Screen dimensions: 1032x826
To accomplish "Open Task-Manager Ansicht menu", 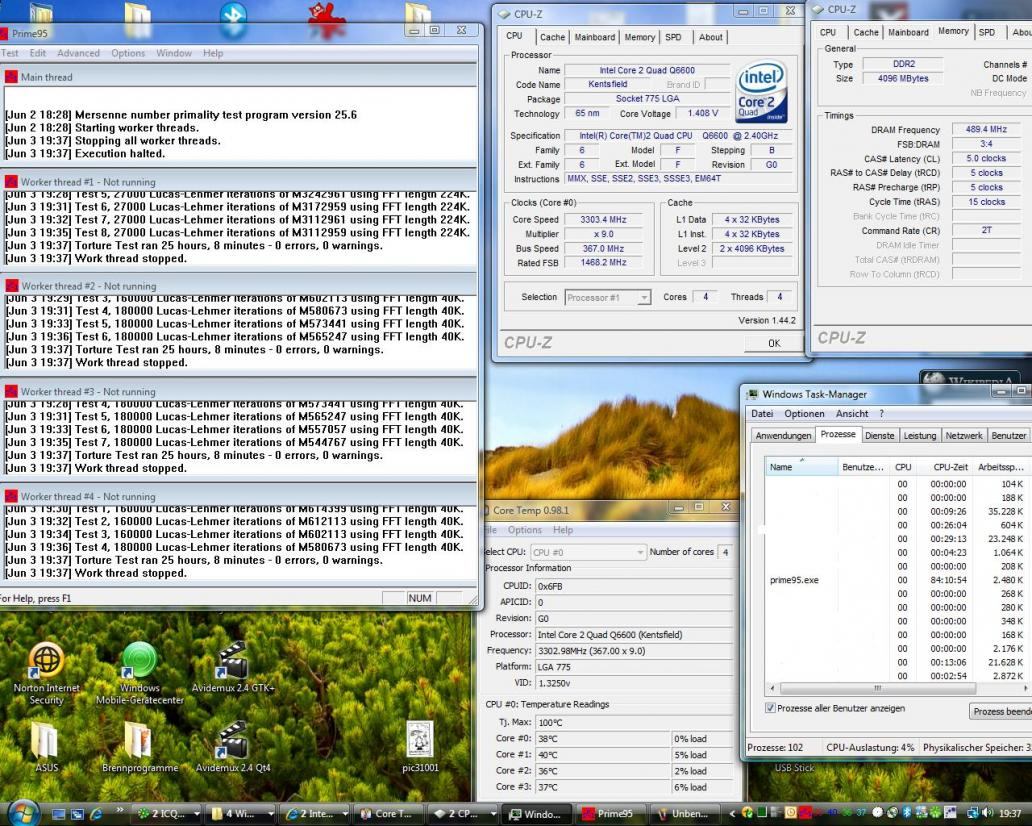I will [x=852, y=414].
